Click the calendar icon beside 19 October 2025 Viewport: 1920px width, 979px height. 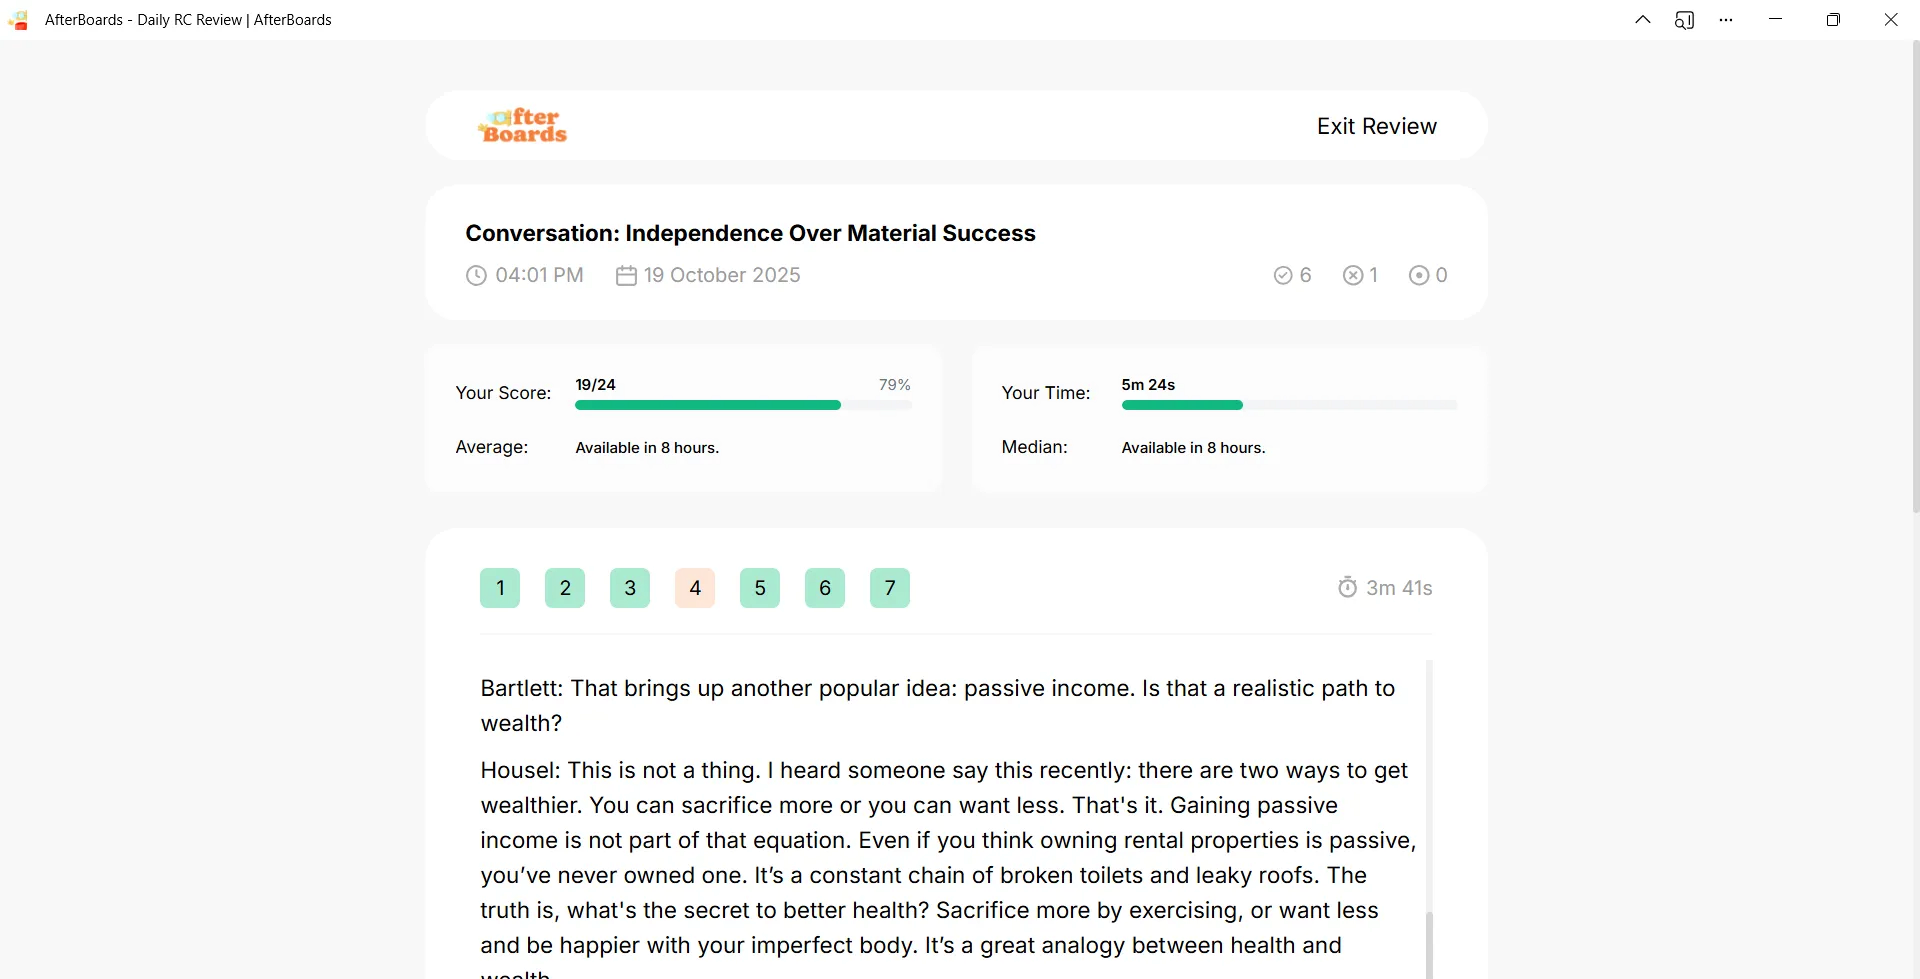click(x=626, y=276)
